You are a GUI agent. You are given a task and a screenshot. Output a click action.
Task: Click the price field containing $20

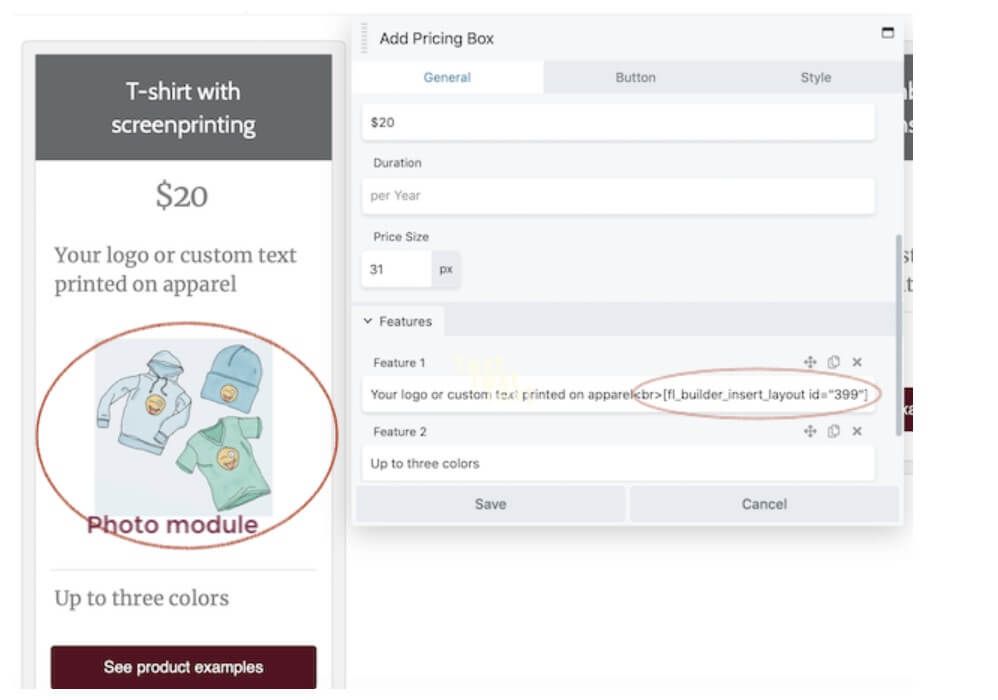tap(618, 121)
